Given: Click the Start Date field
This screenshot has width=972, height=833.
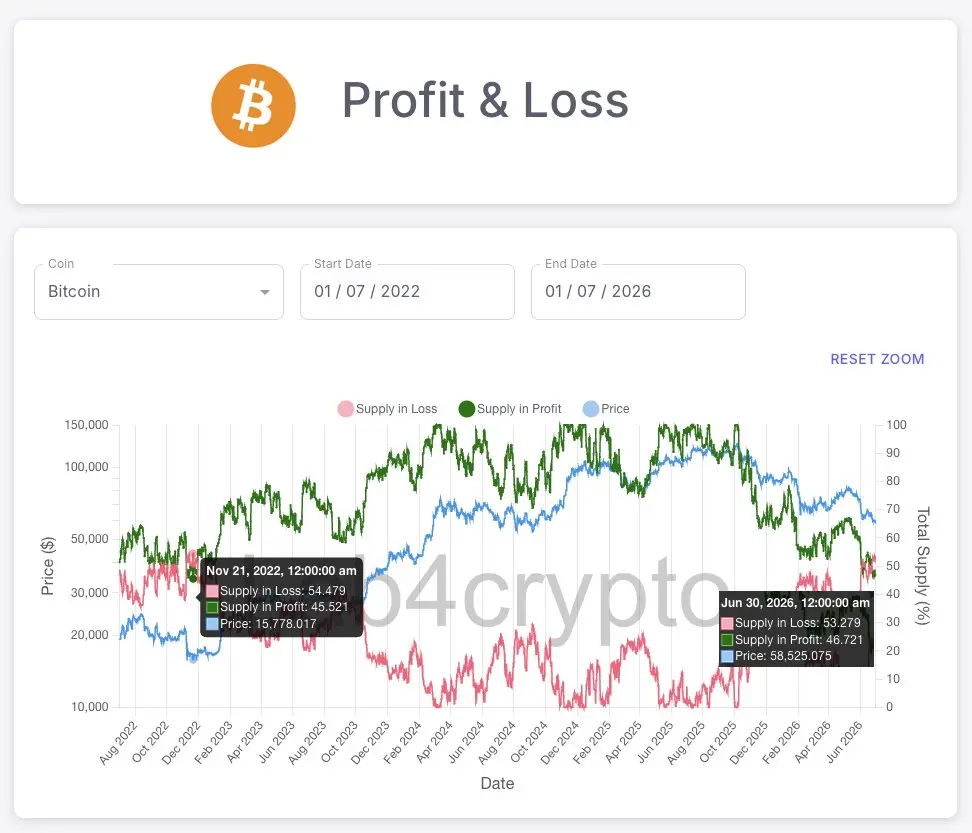Looking at the screenshot, I should click(x=407, y=292).
